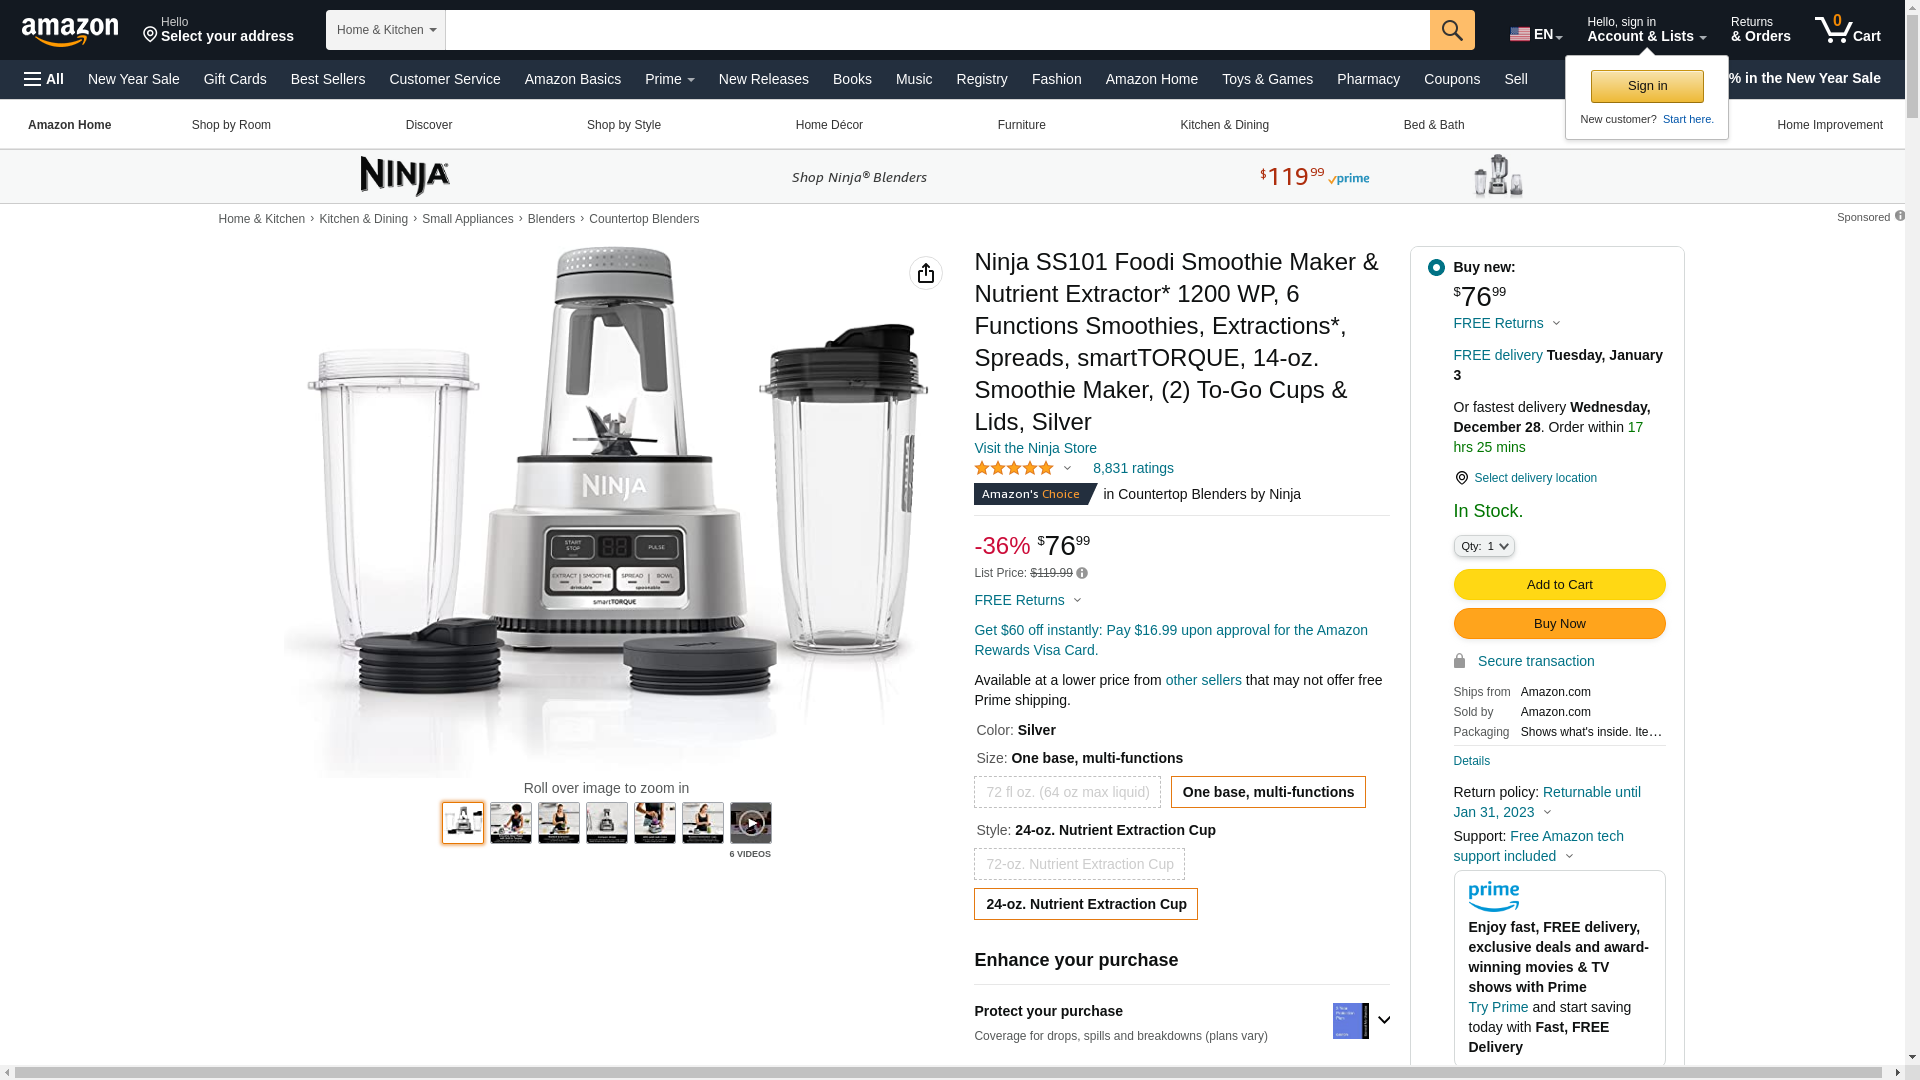The height and width of the screenshot is (1080, 1920).
Task: Open the Kitchen & Dining subnav tab
Action: [x=1224, y=125]
